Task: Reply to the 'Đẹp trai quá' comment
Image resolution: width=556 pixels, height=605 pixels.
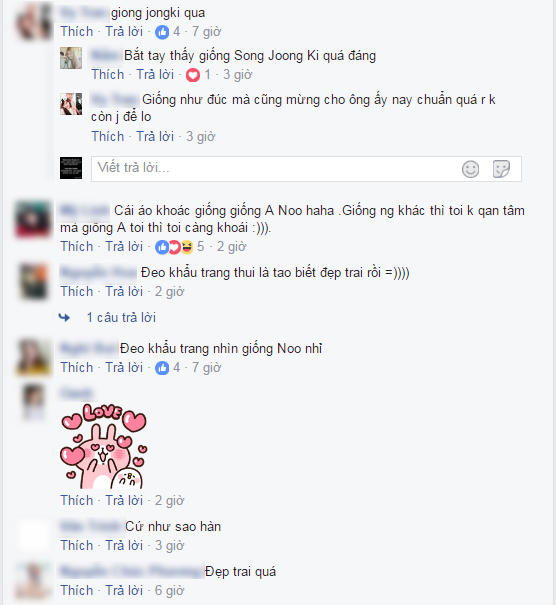Action: [x=124, y=591]
